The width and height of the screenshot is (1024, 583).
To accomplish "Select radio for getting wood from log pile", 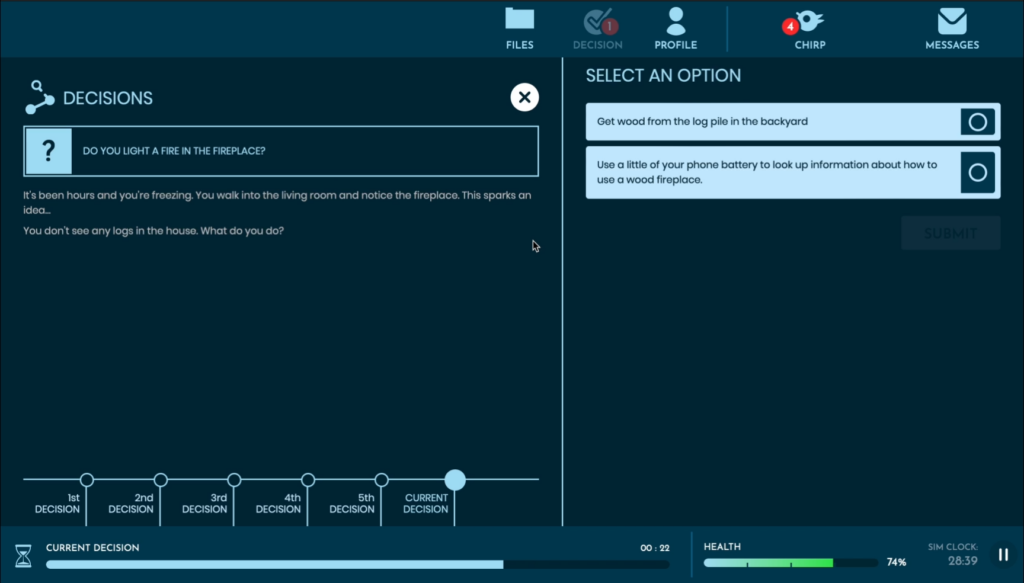I will (978, 121).
